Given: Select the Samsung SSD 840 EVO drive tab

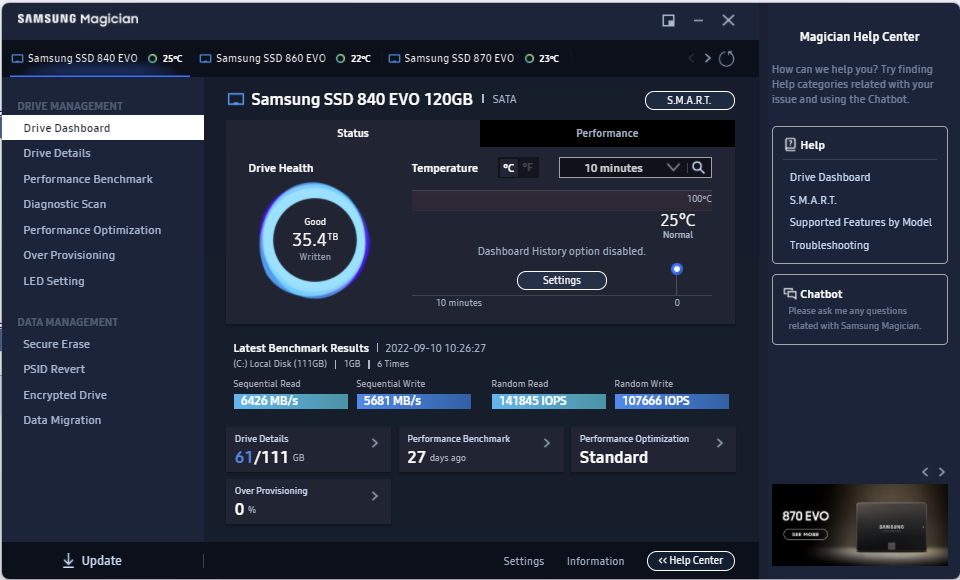Looking at the screenshot, I should tap(98, 59).
